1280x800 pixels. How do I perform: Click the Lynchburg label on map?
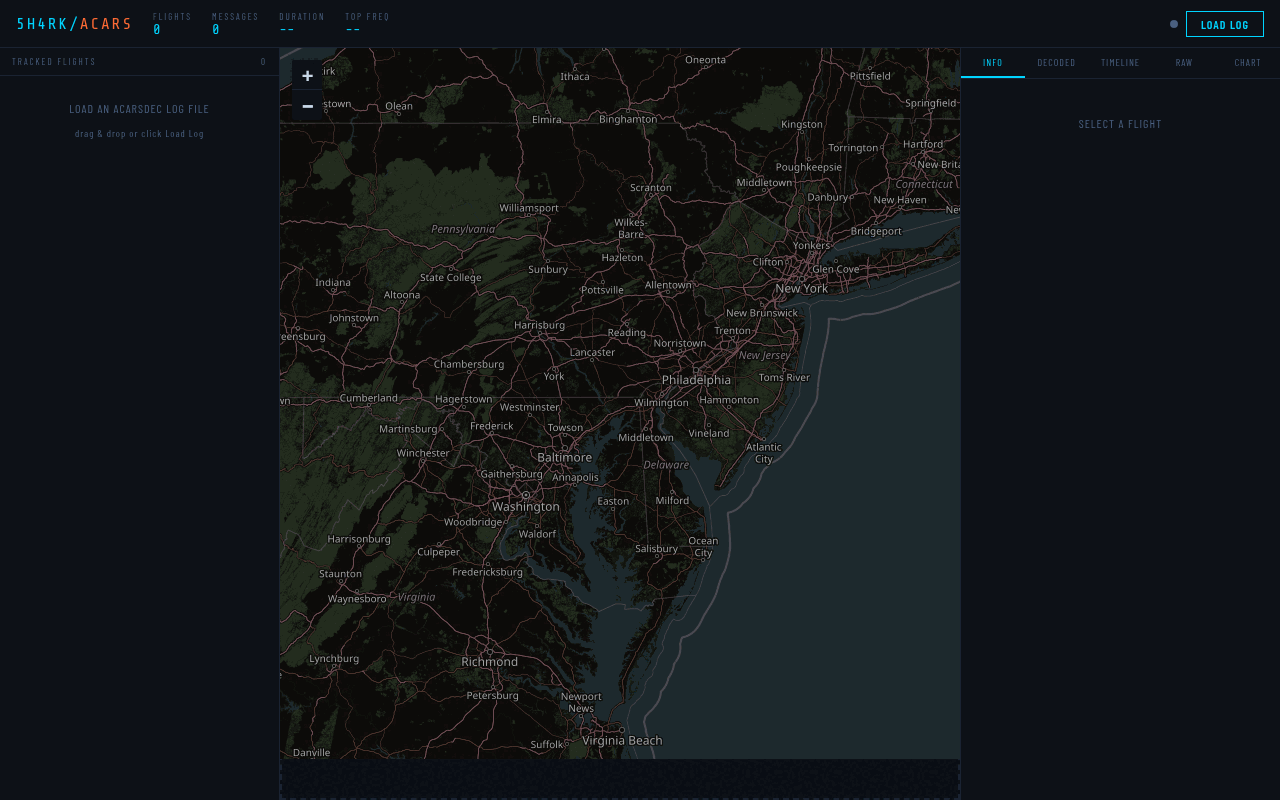pyautogui.click(x=334, y=659)
